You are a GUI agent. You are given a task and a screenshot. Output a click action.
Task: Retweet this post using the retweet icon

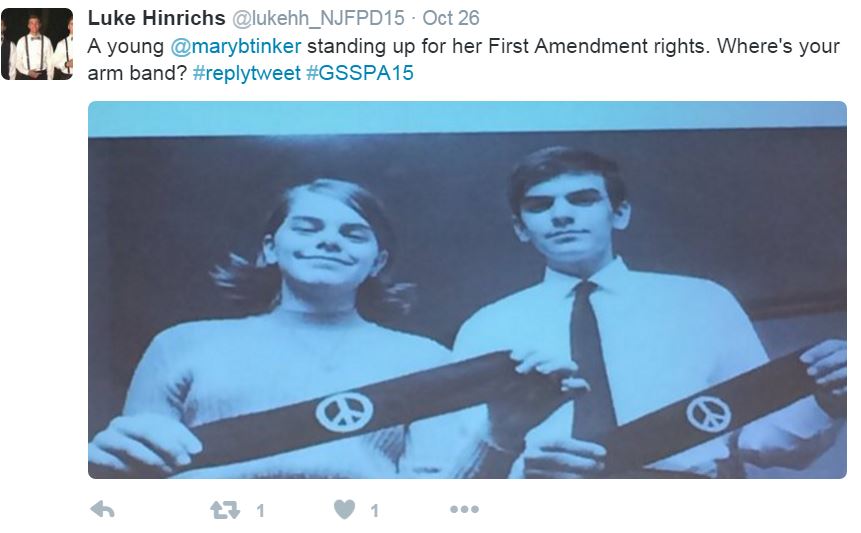[225, 510]
